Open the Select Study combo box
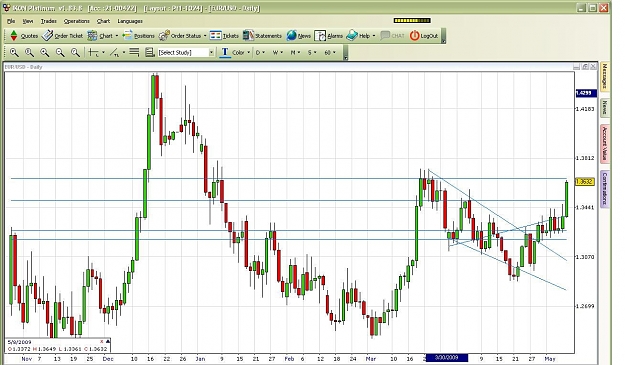 click(186, 52)
